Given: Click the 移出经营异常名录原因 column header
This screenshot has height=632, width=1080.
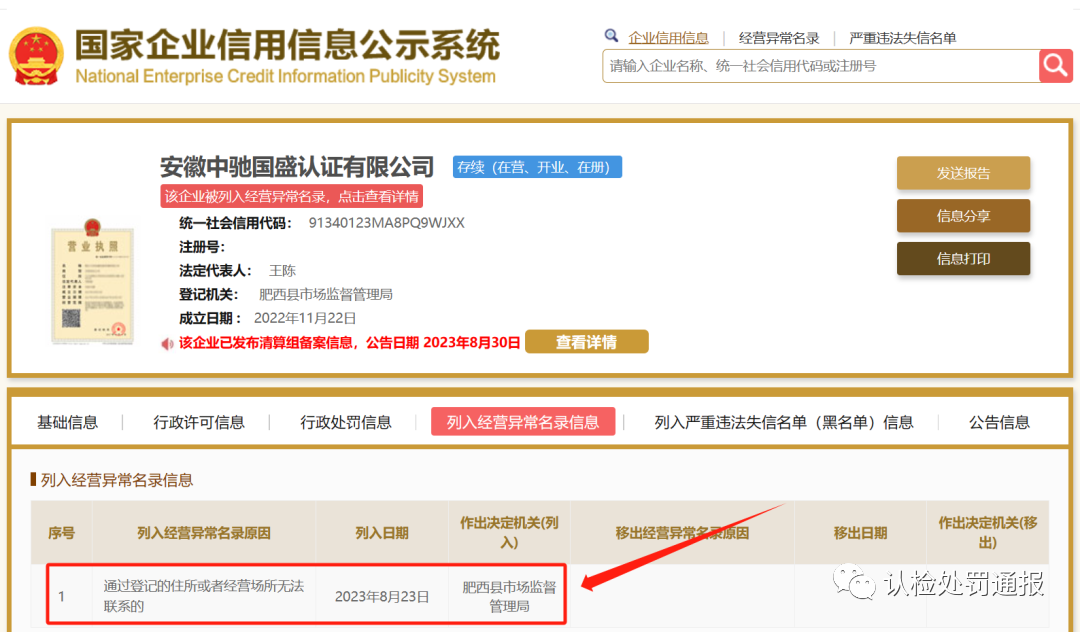Looking at the screenshot, I should coord(682,533).
